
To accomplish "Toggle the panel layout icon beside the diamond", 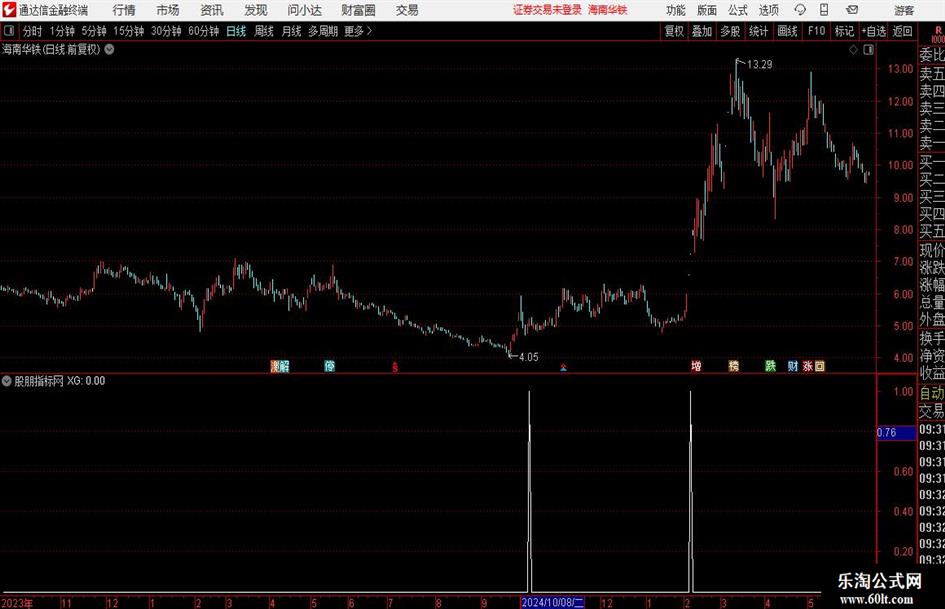I will (x=868, y=50).
